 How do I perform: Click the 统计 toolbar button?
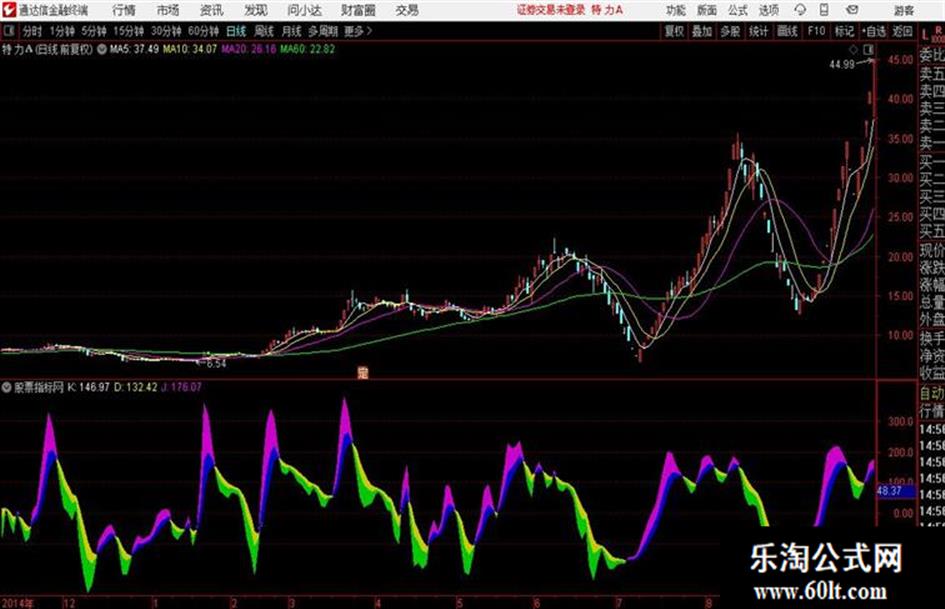point(758,31)
